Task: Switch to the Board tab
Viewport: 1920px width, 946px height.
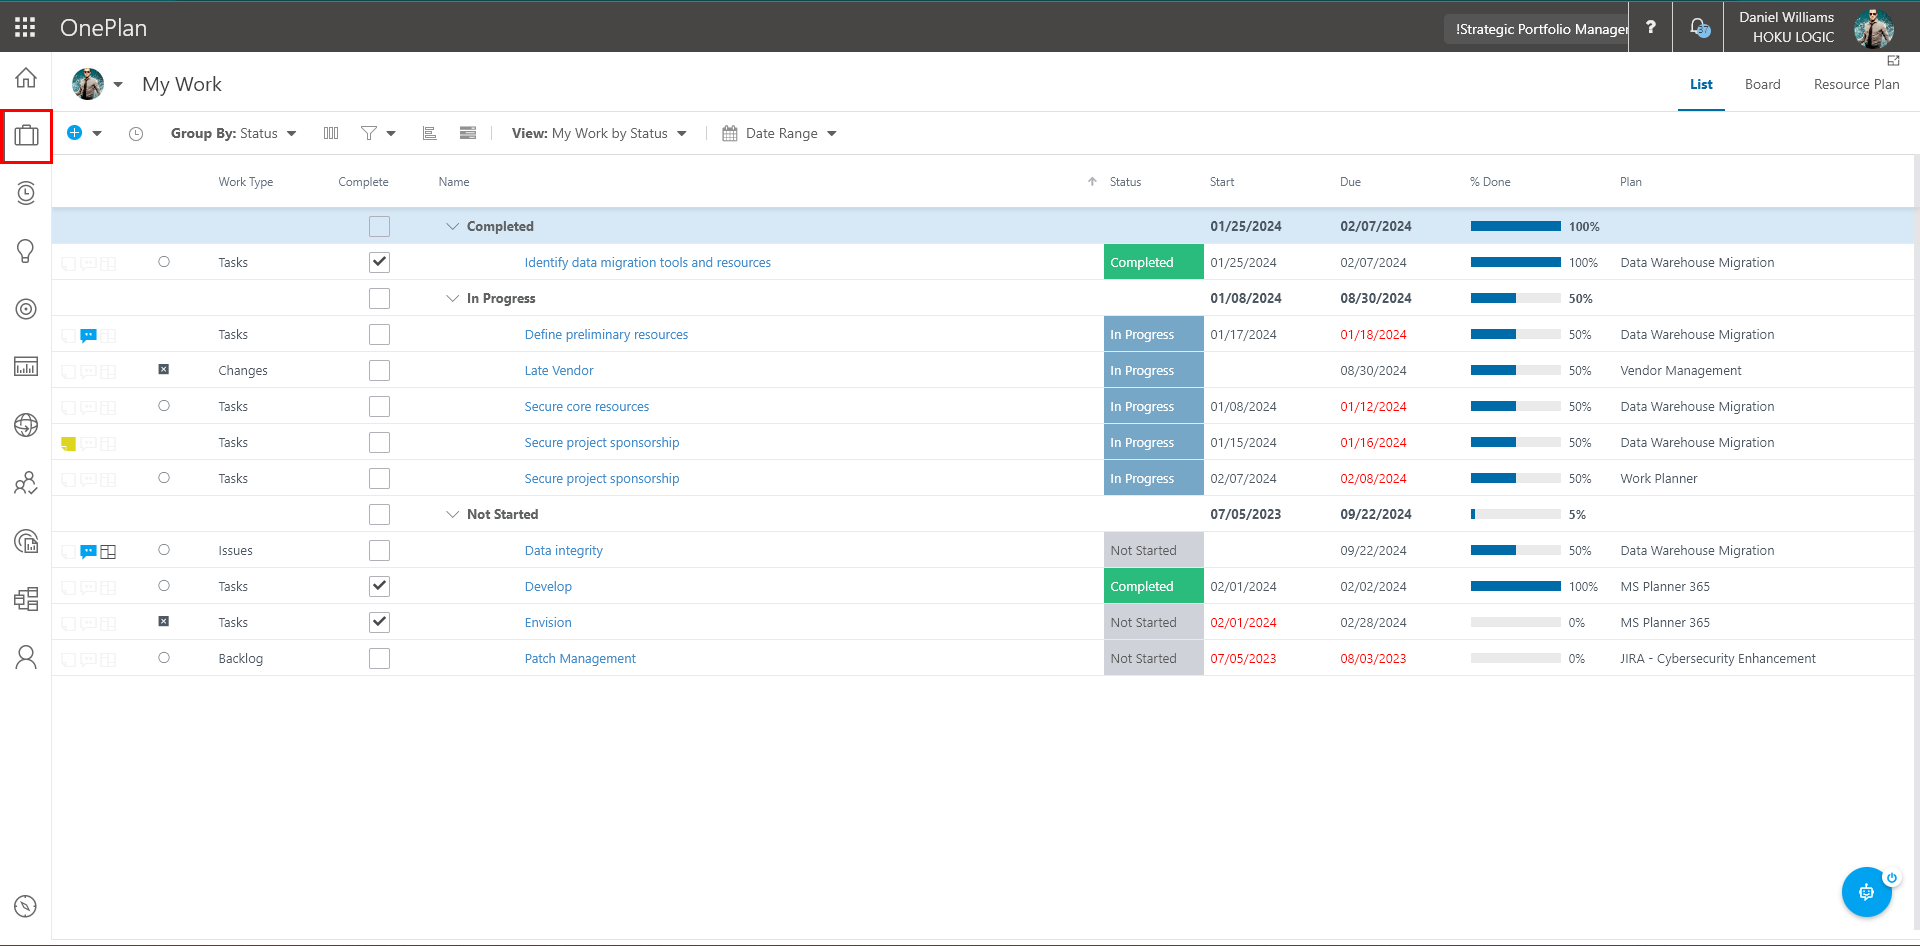Action: [x=1762, y=85]
